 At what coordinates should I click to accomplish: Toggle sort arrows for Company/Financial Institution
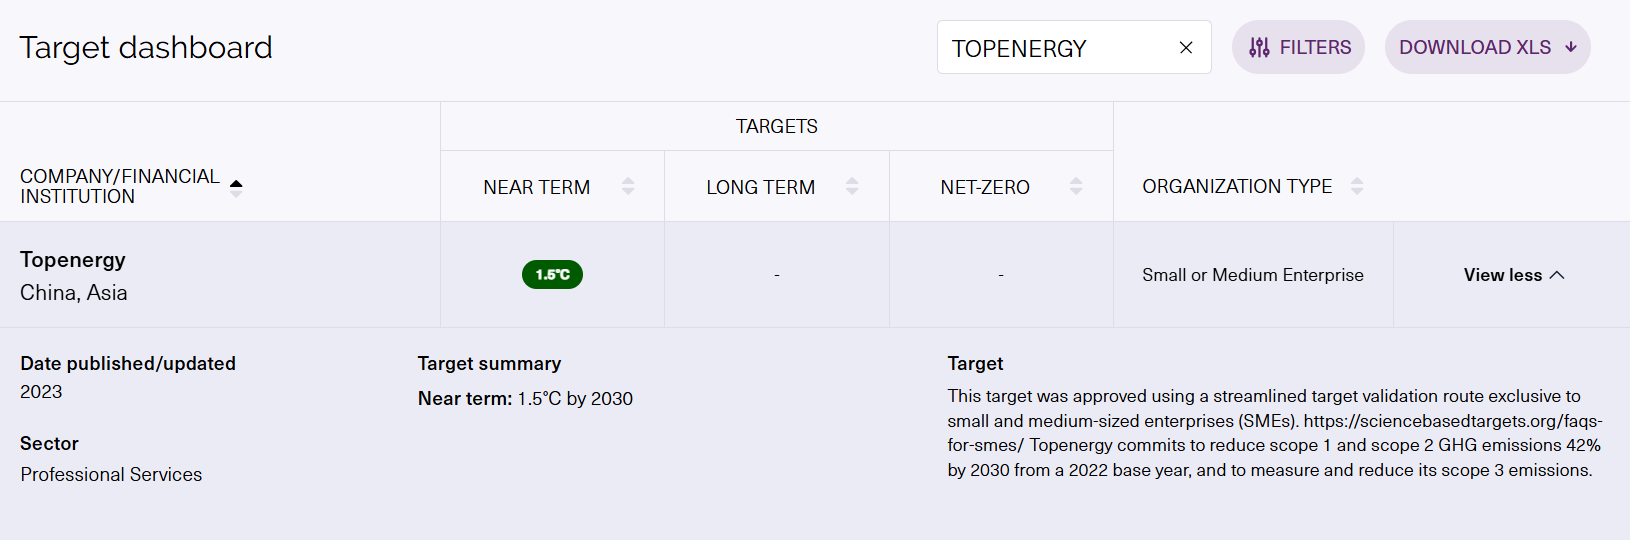point(236,186)
